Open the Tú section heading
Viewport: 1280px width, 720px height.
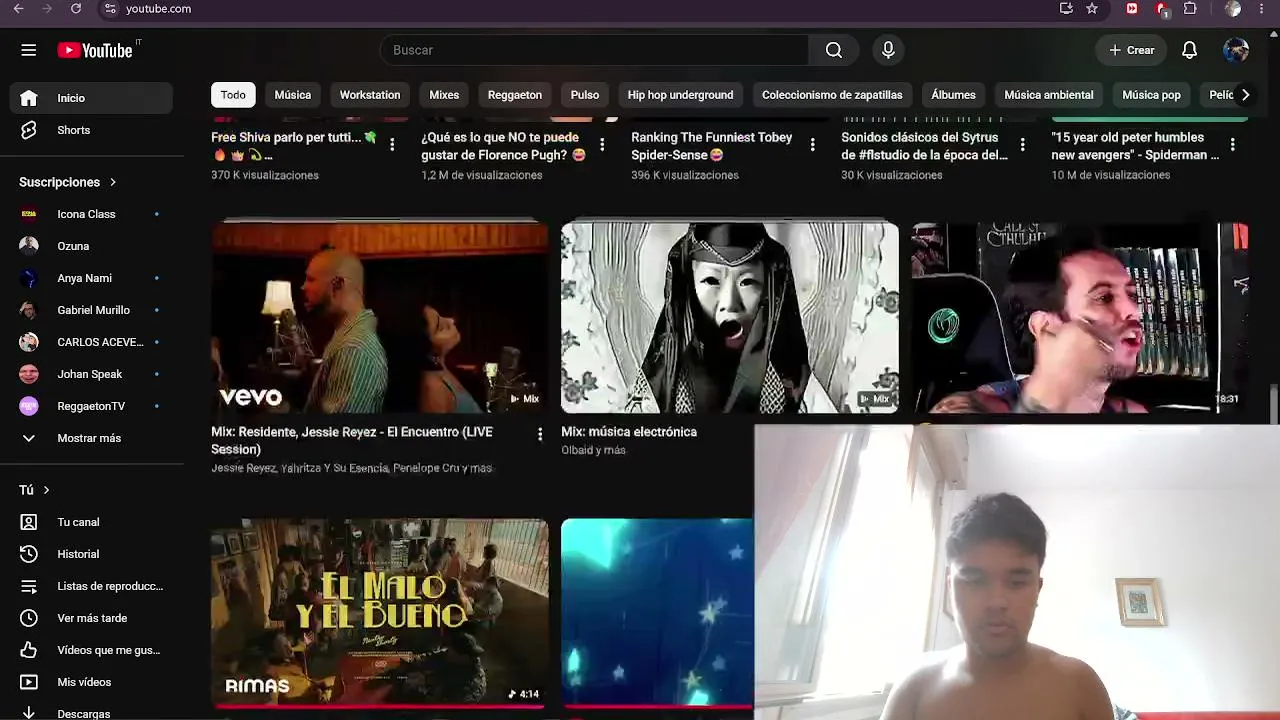tap(34, 490)
